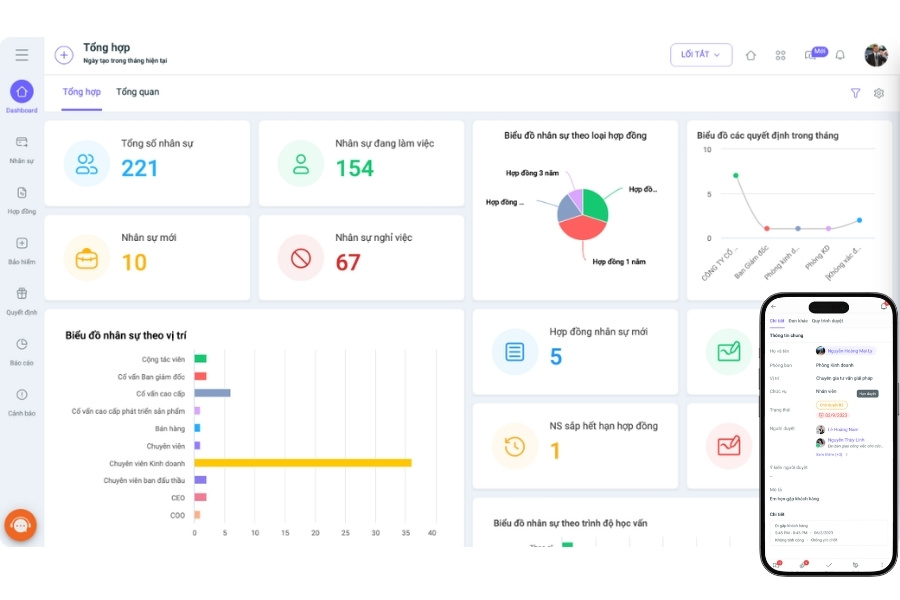Open Báo cáo in the sidebar

(22, 352)
